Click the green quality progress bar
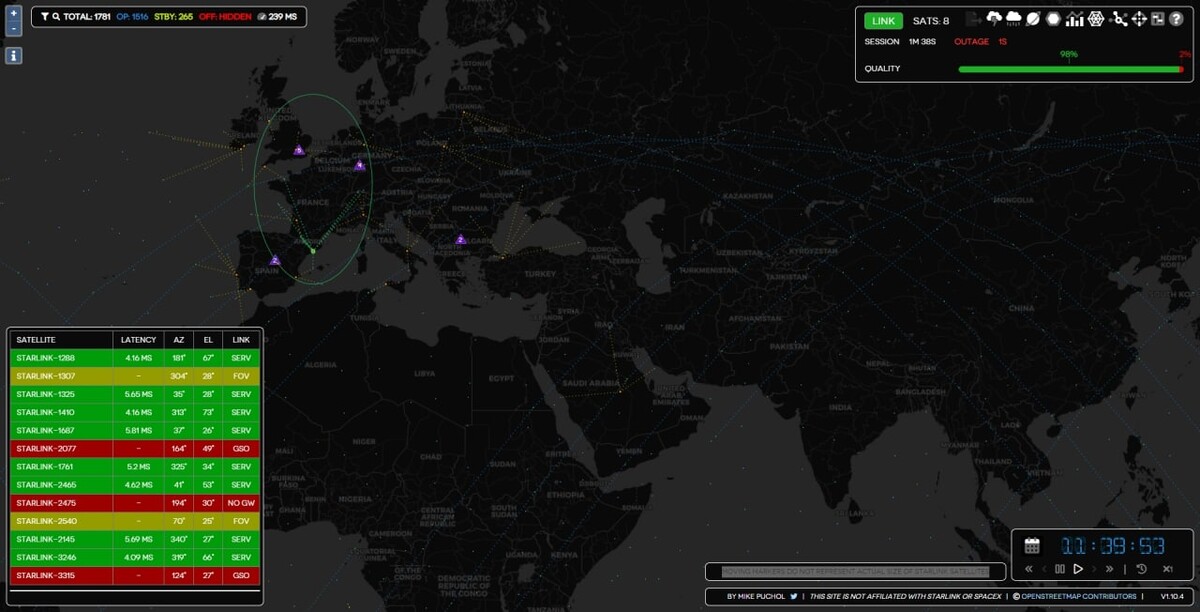The width and height of the screenshot is (1200, 612). coord(1069,69)
